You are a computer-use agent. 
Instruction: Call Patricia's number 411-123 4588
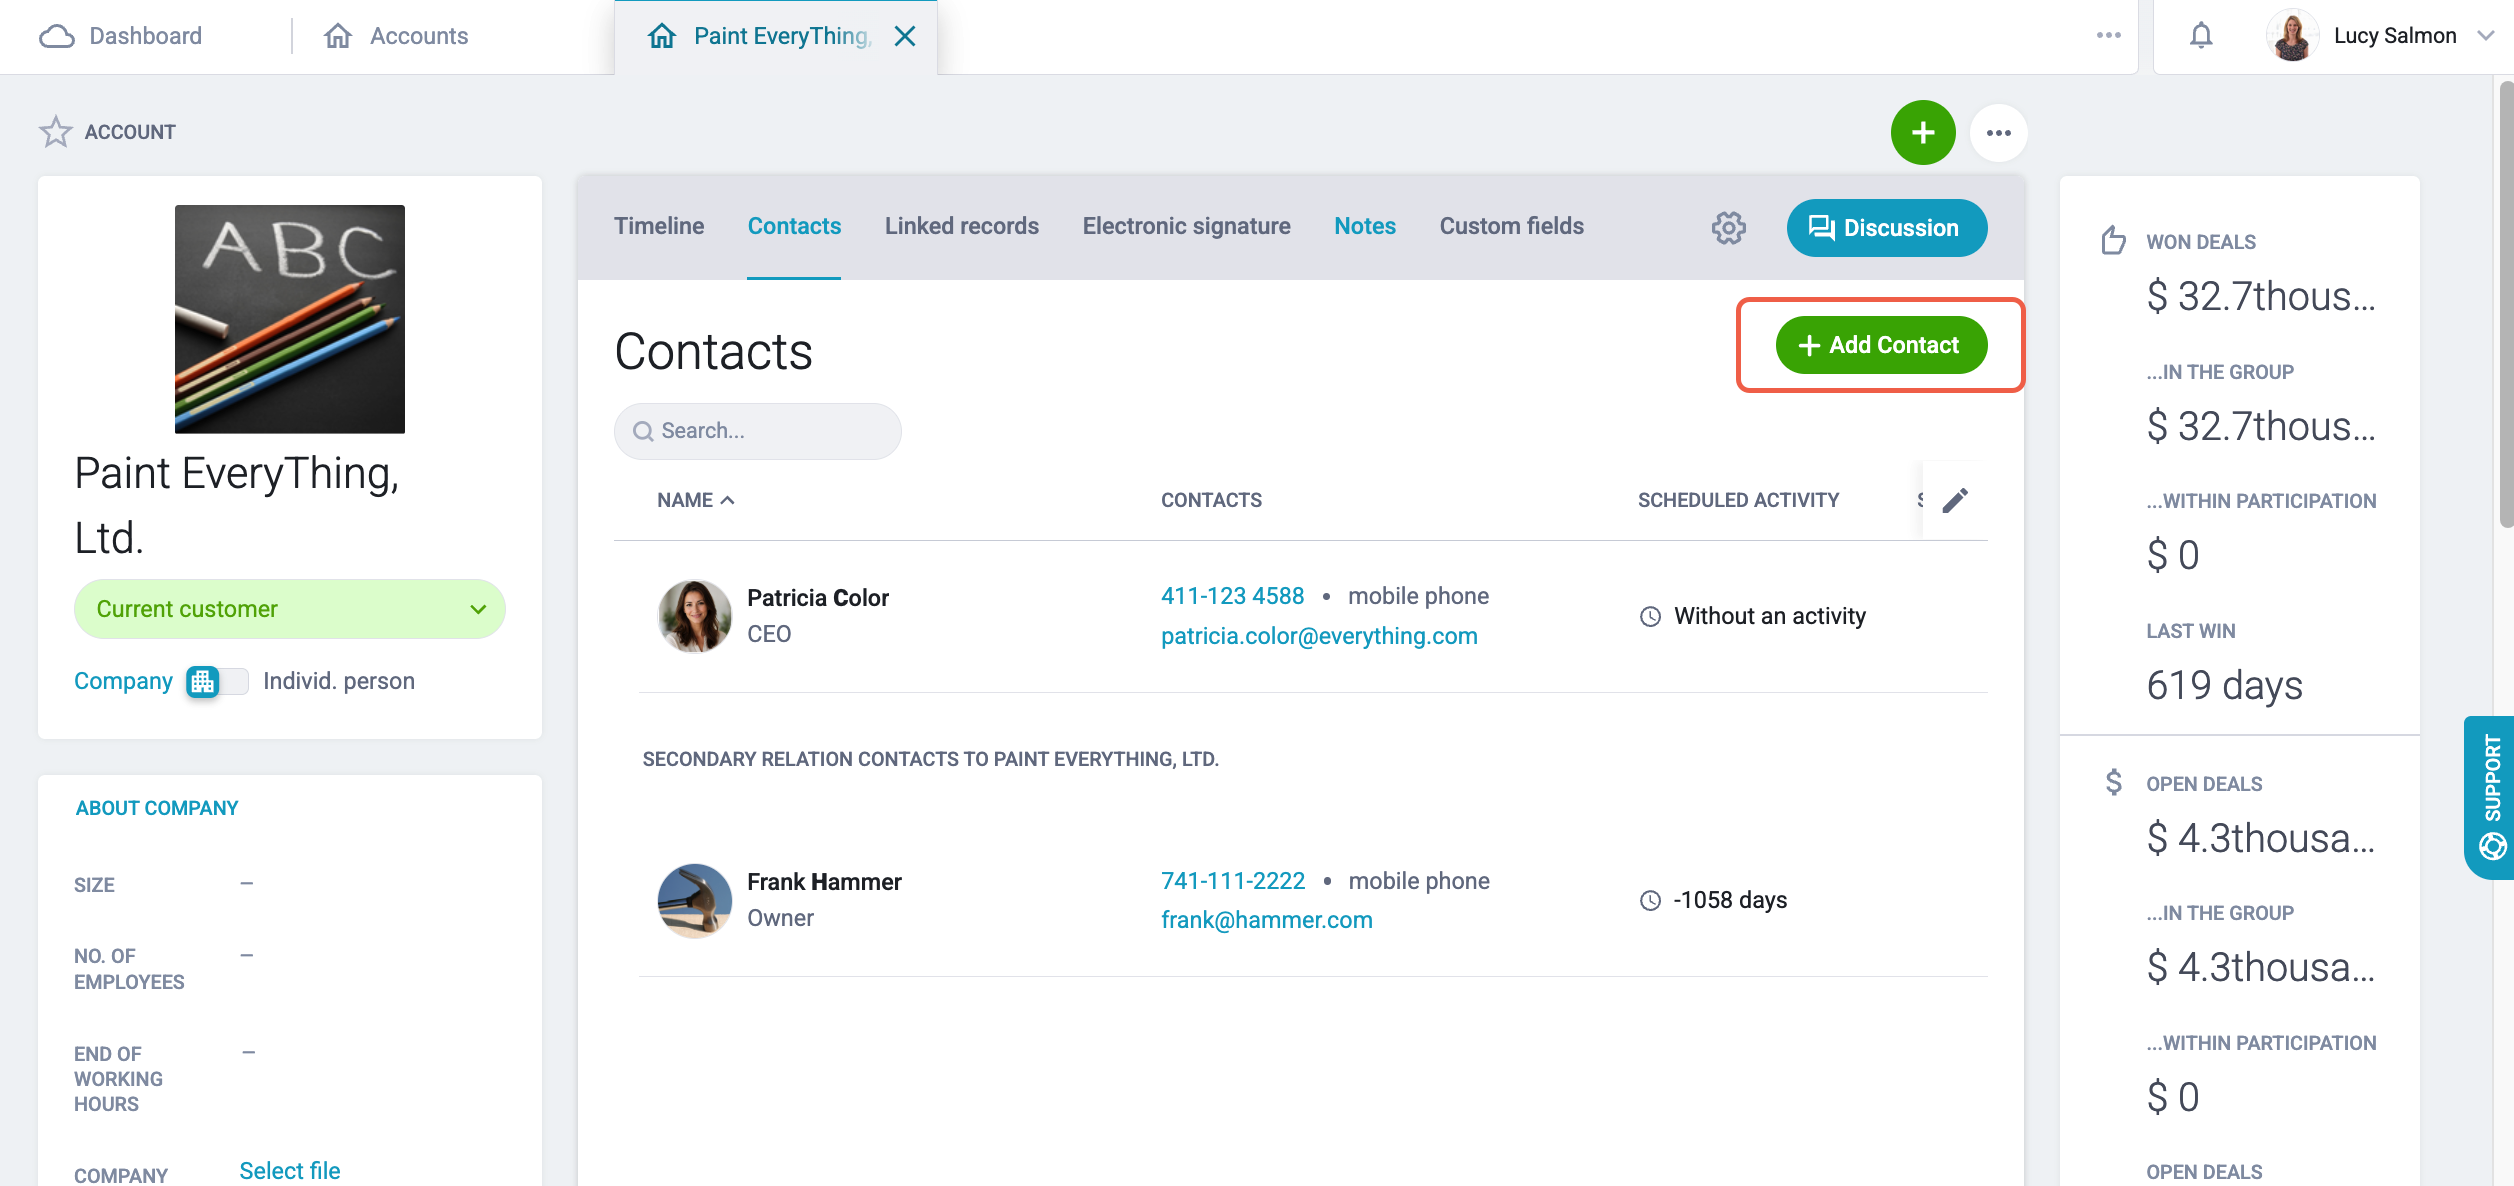click(1232, 596)
